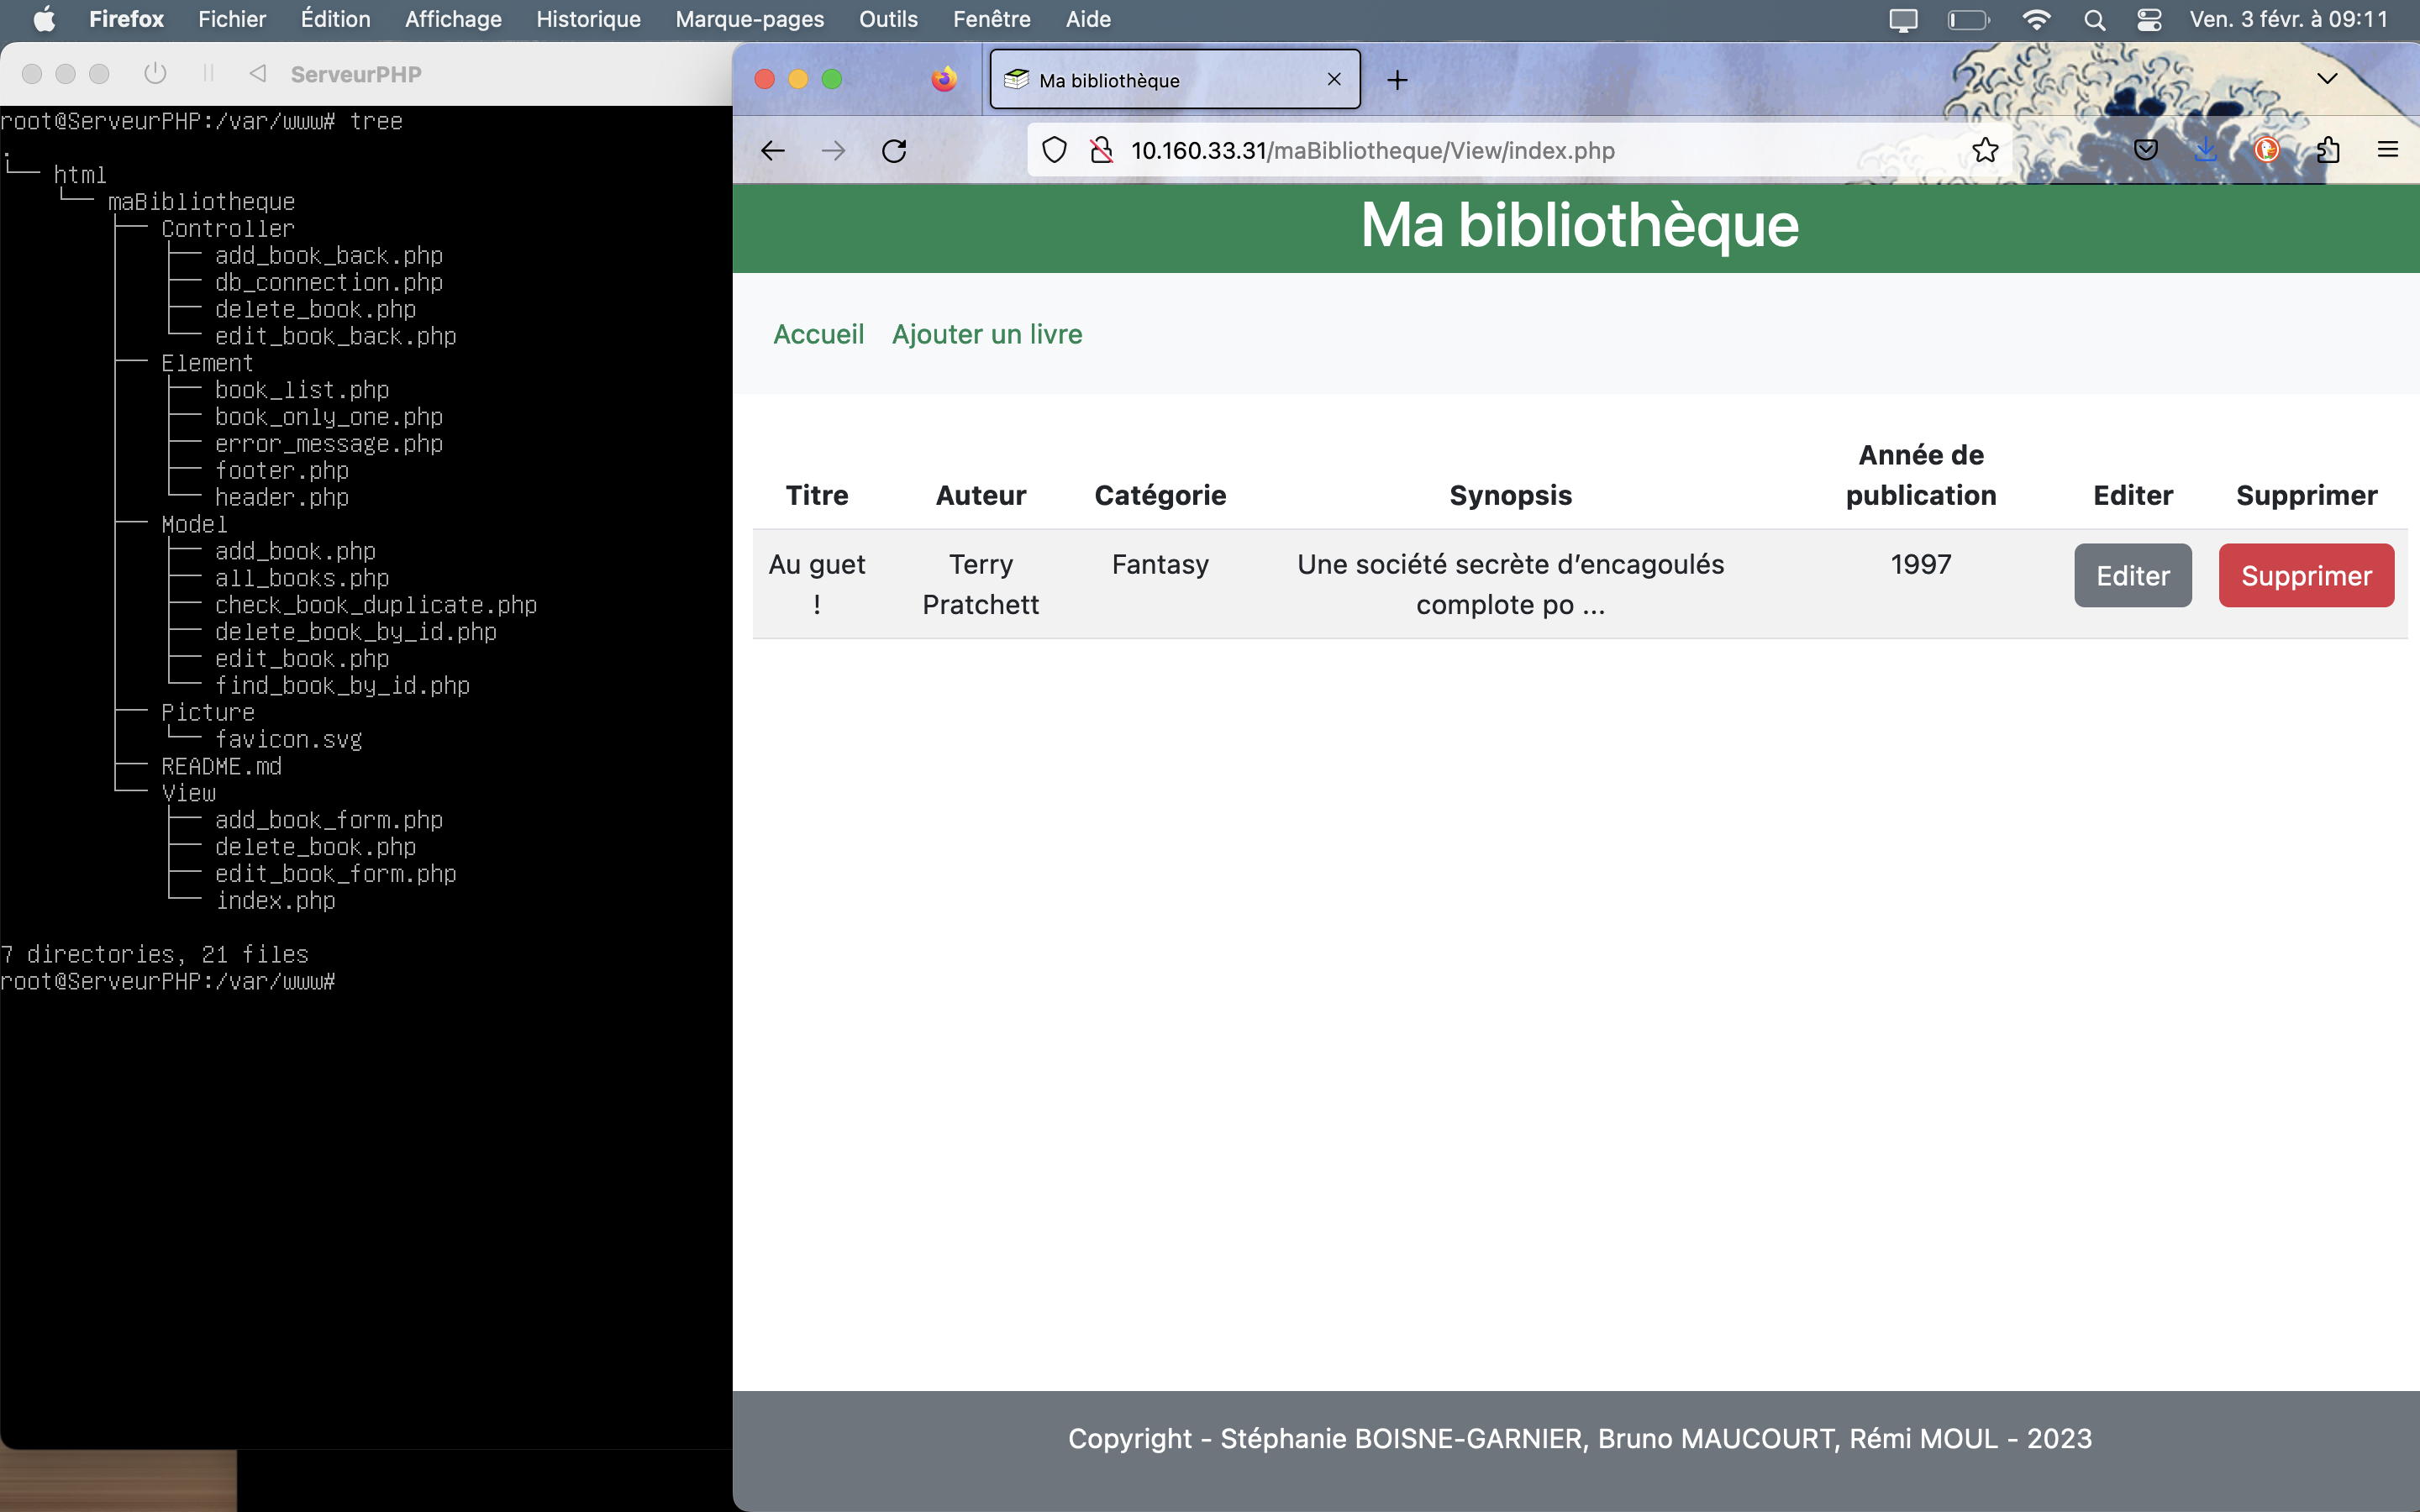Click the browser reload page icon

[894, 151]
